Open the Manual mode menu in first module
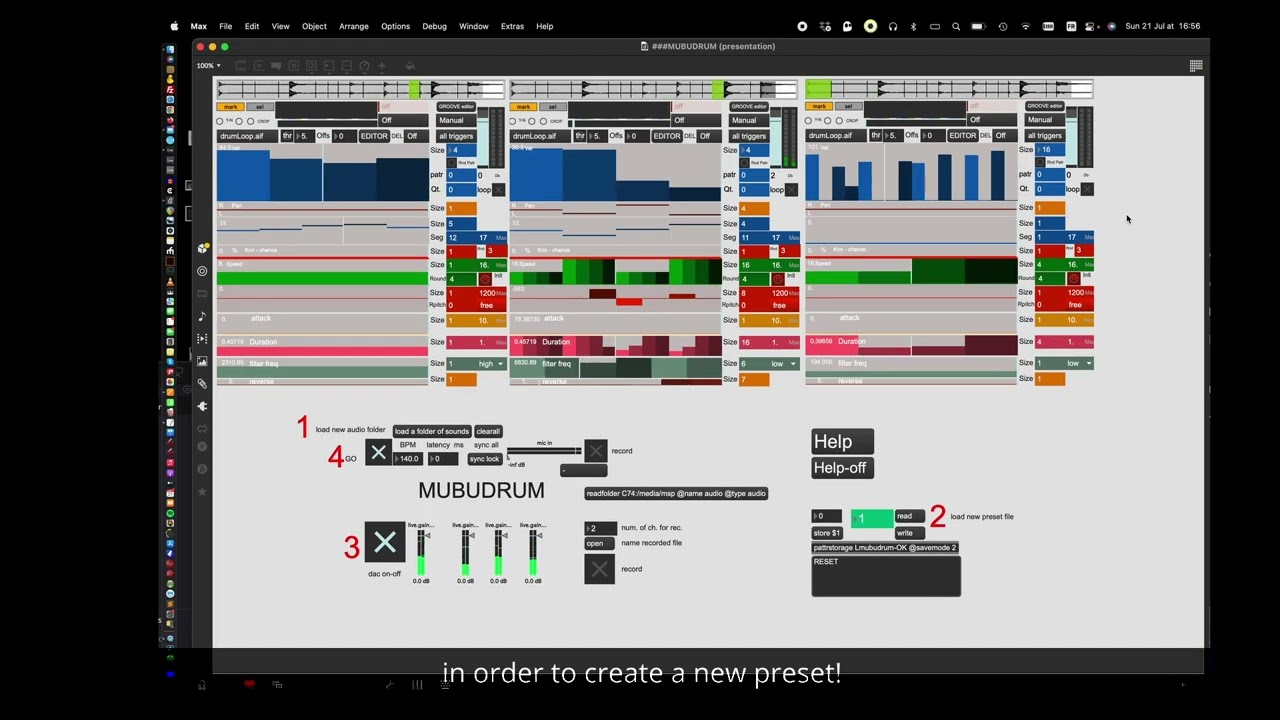This screenshot has height=720, width=1280. (456, 120)
